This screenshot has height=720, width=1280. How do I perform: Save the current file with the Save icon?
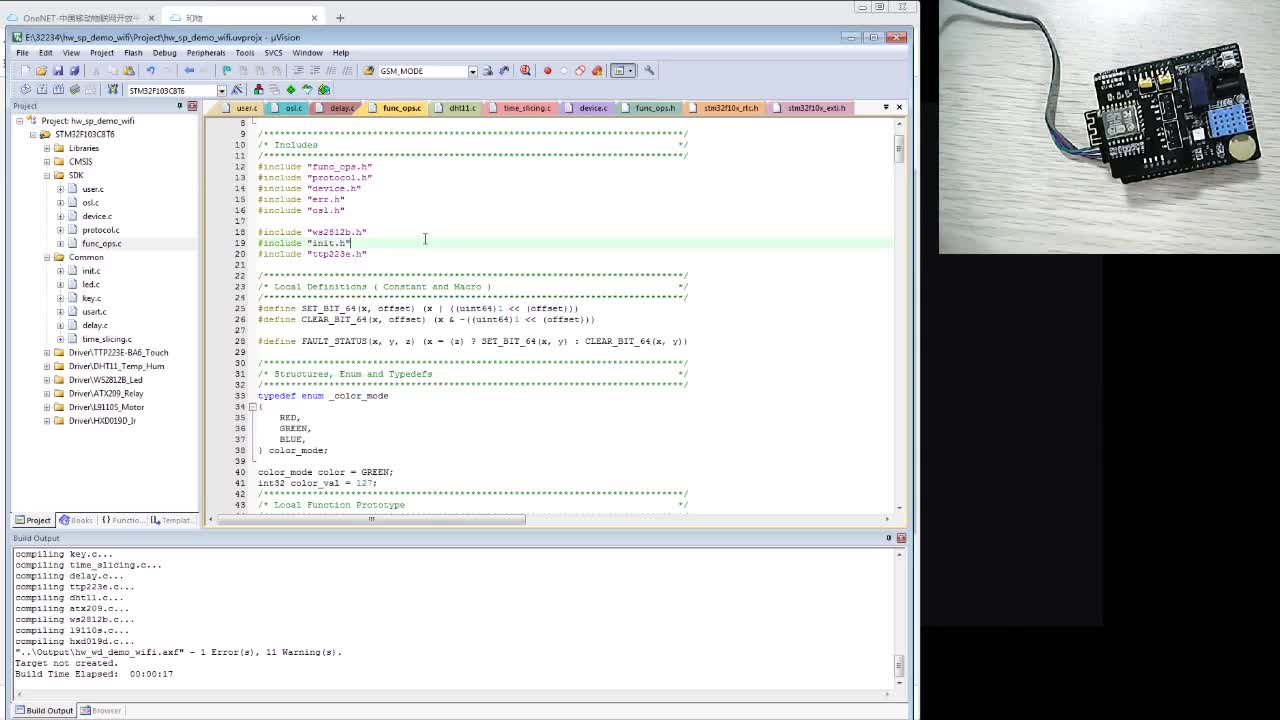tap(58, 70)
